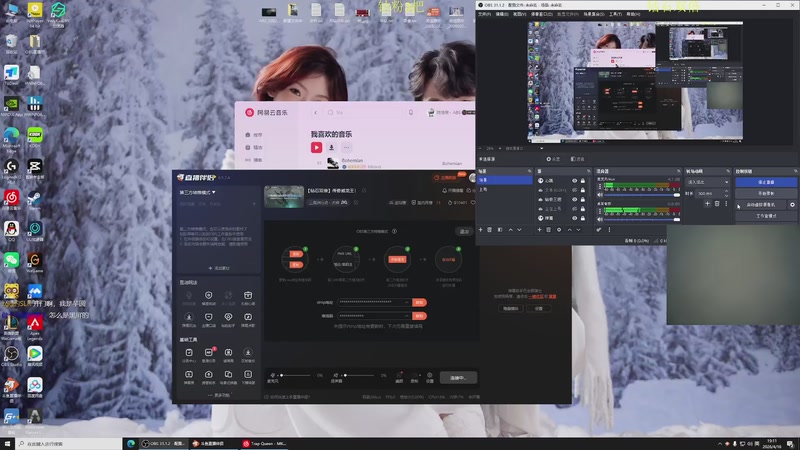Add a new scene in OBS Scenes panel
Screen dimensions: 800x450
(x=481, y=230)
